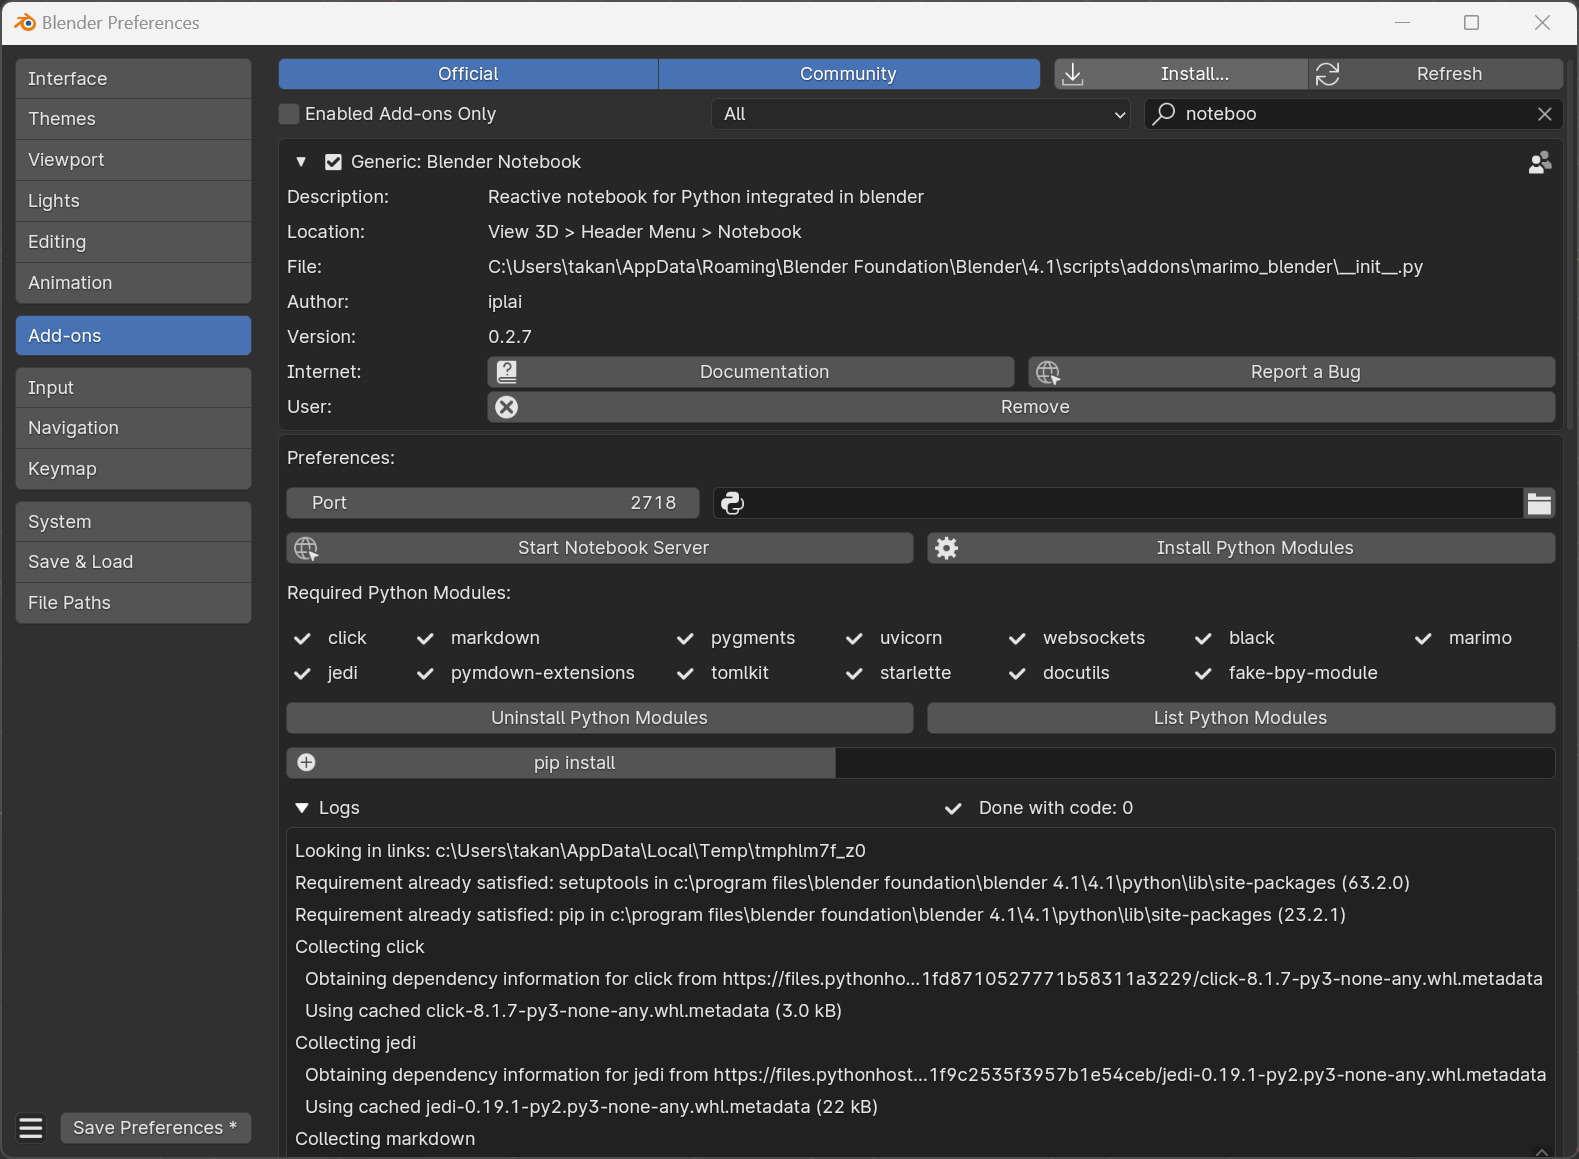Click Save Preferences button
The height and width of the screenshot is (1159, 1579).
(155, 1128)
